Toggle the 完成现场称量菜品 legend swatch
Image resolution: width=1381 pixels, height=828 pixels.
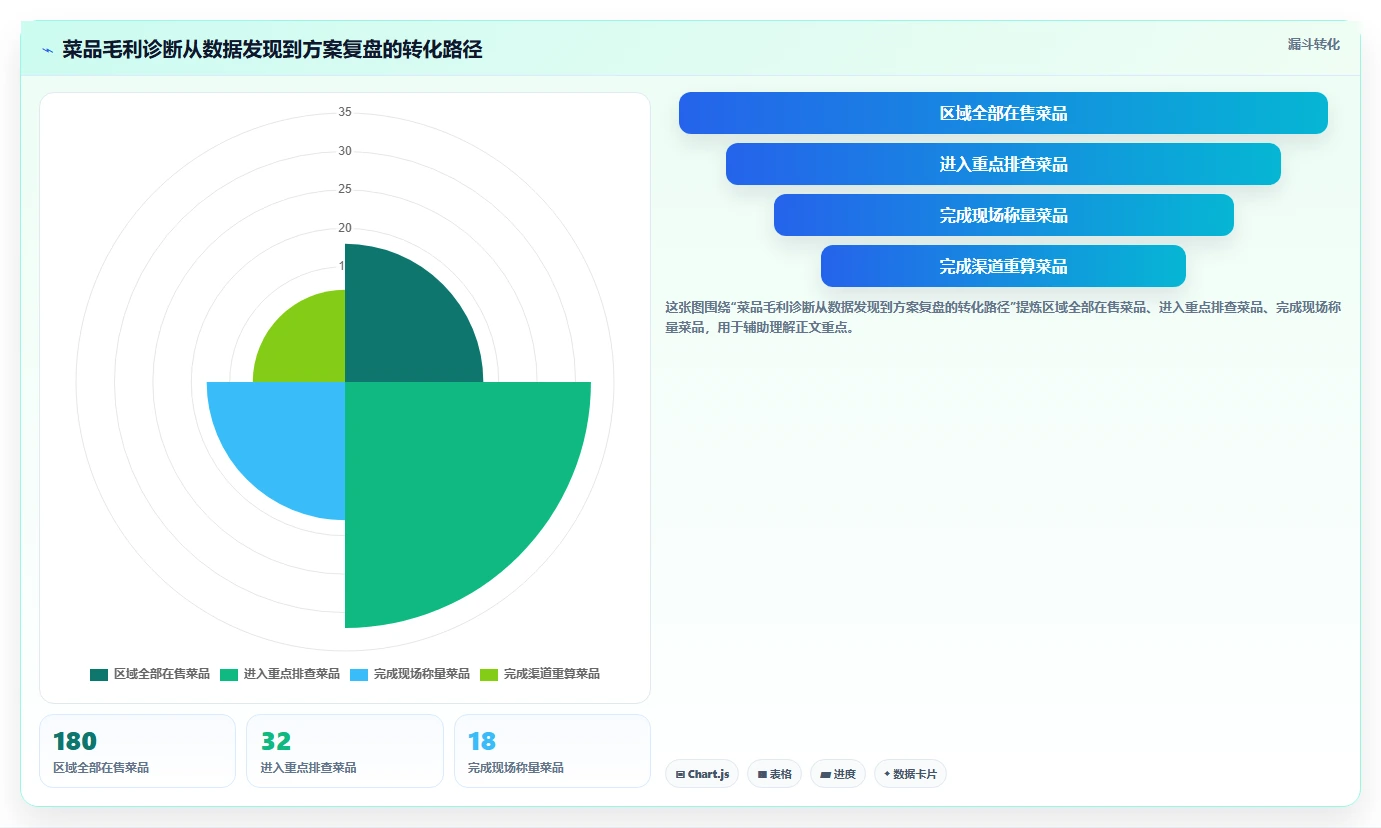358,674
